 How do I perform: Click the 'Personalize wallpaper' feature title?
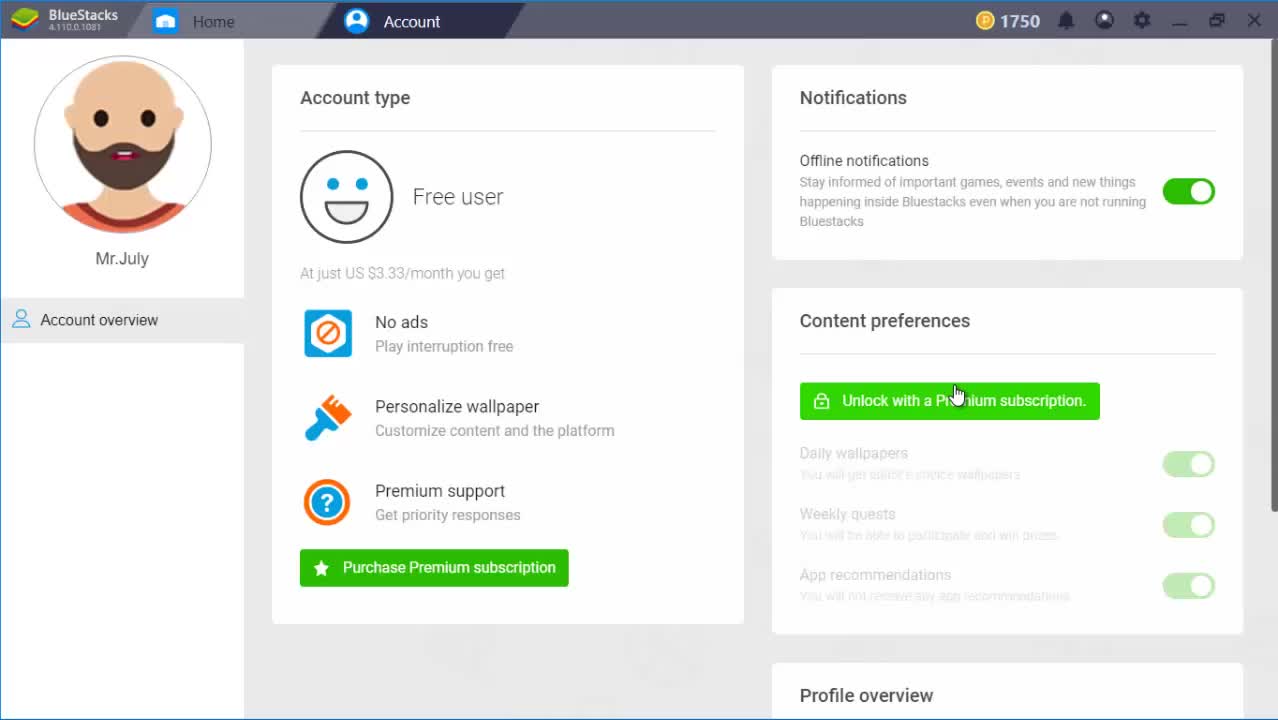click(457, 407)
